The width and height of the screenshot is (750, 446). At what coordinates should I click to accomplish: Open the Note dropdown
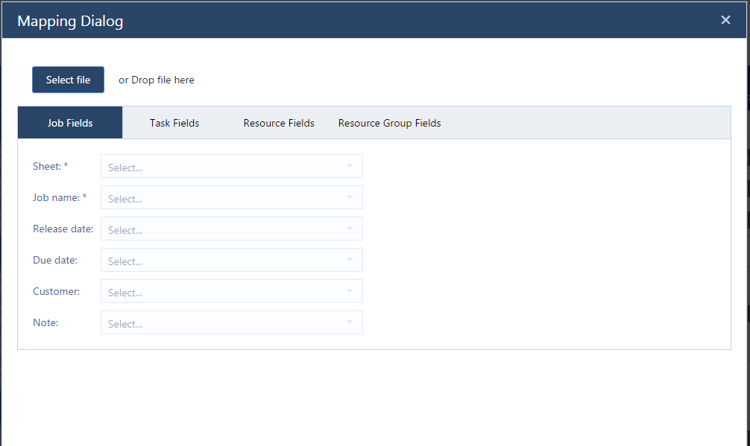[x=232, y=323]
